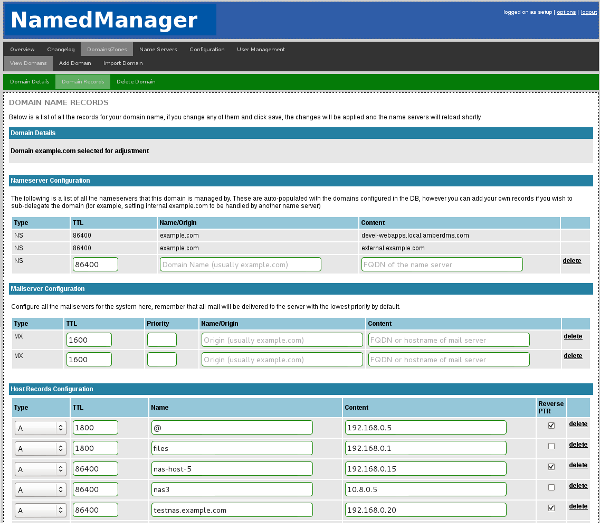Click the FQDN of the name server field
The width and height of the screenshot is (600, 528).
(x=442, y=264)
